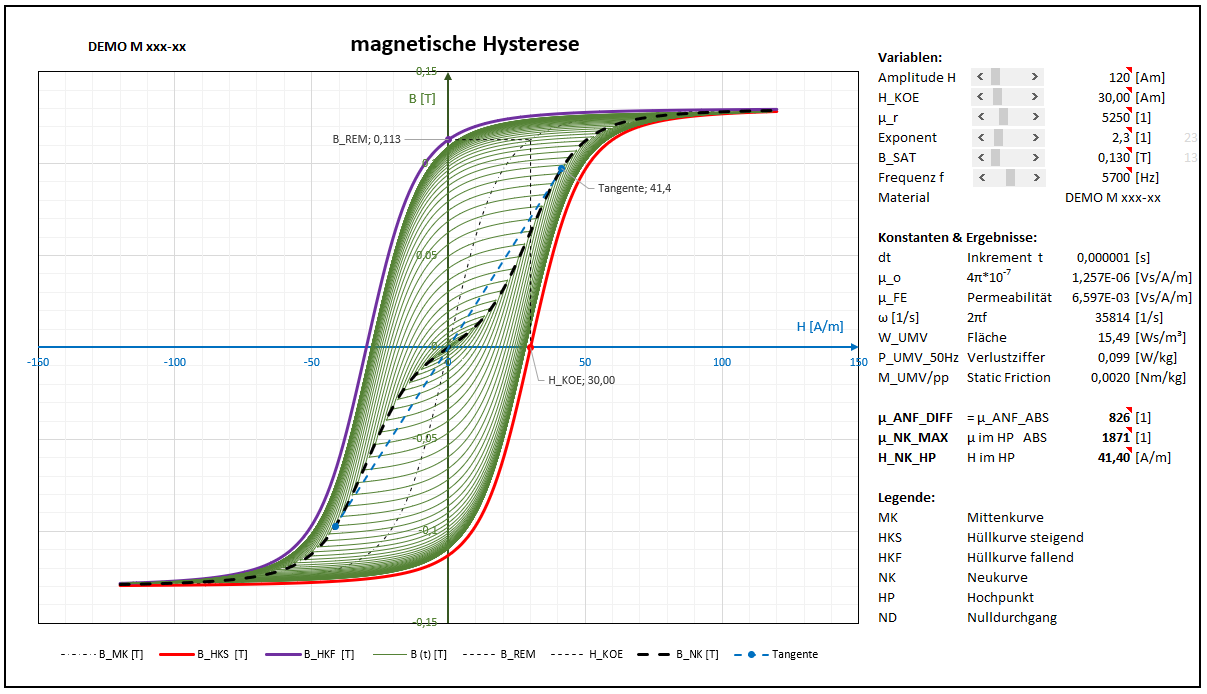The width and height of the screenshot is (1207, 694).
Task: Decrease B_SAT with the left arrow
Action: [x=981, y=157]
